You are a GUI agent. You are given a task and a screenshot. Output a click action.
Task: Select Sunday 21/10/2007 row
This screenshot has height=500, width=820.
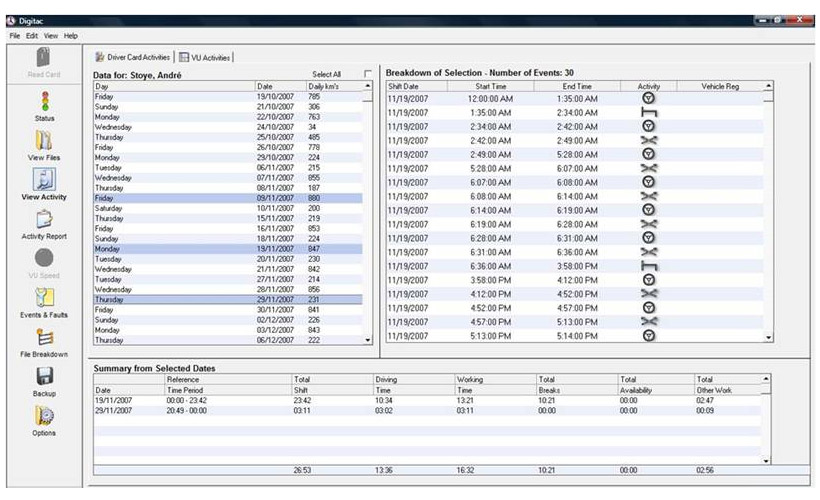pos(228,107)
